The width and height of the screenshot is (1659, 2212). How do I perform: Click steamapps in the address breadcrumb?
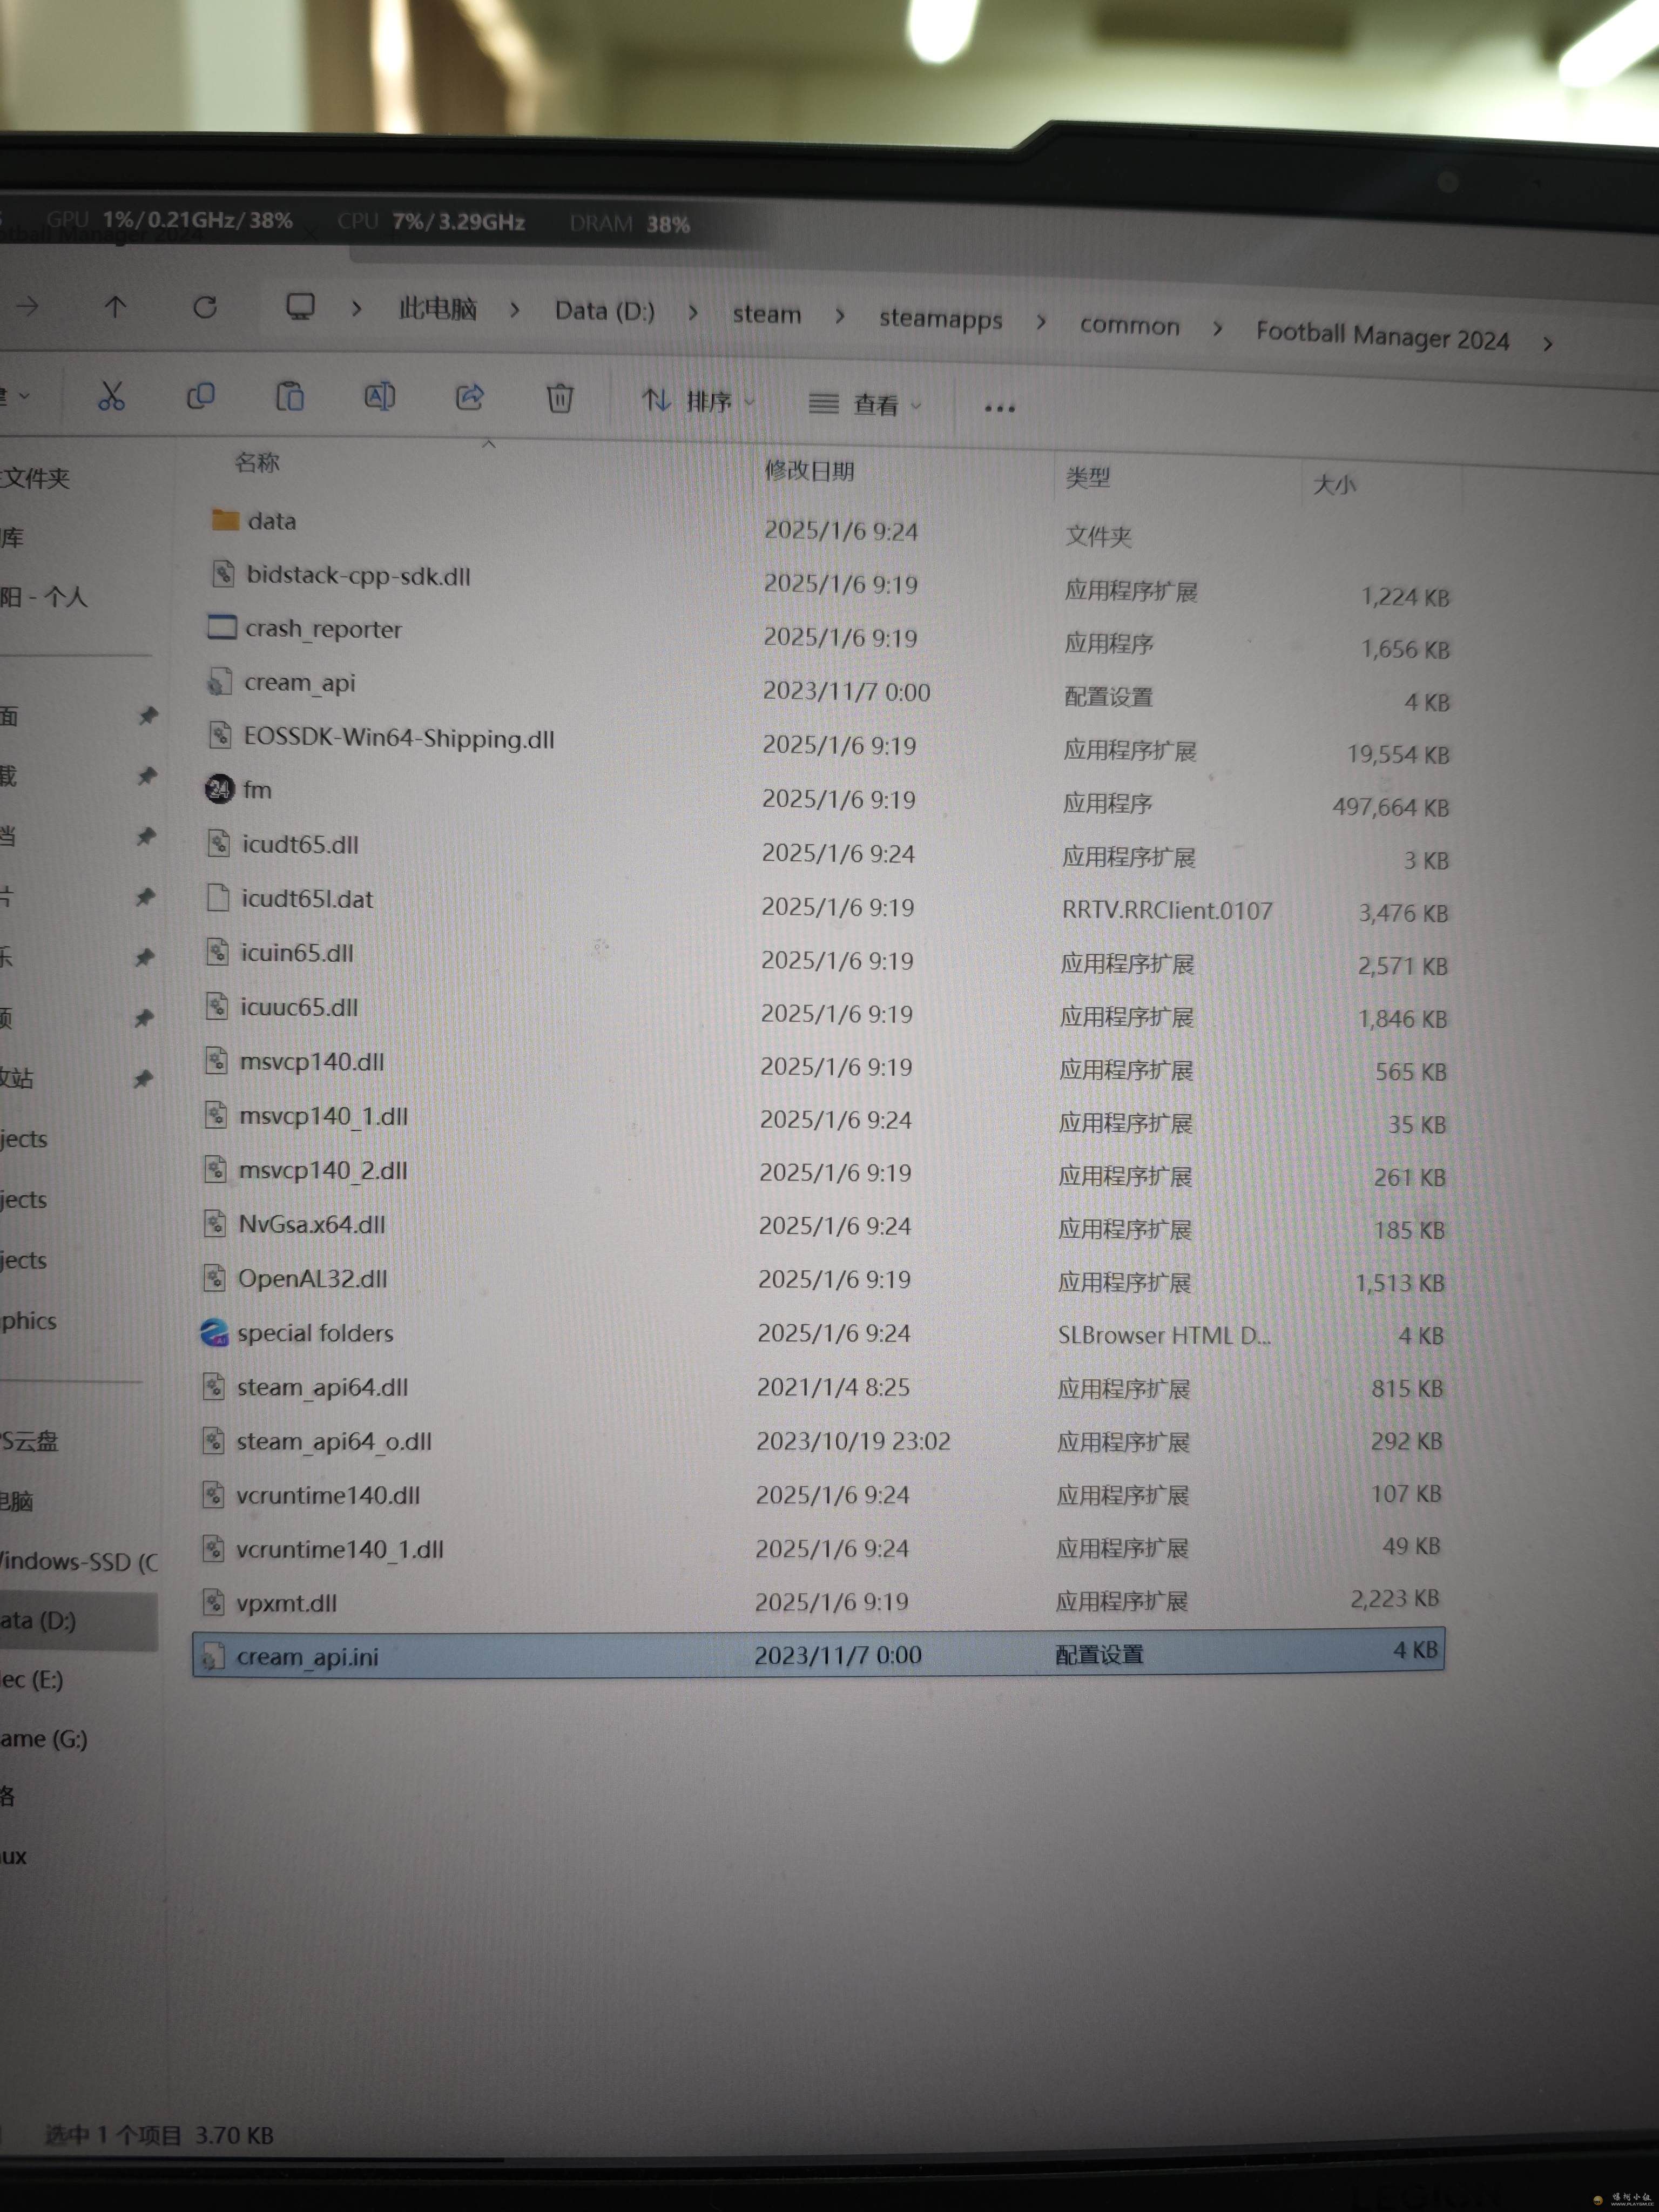pos(940,319)
